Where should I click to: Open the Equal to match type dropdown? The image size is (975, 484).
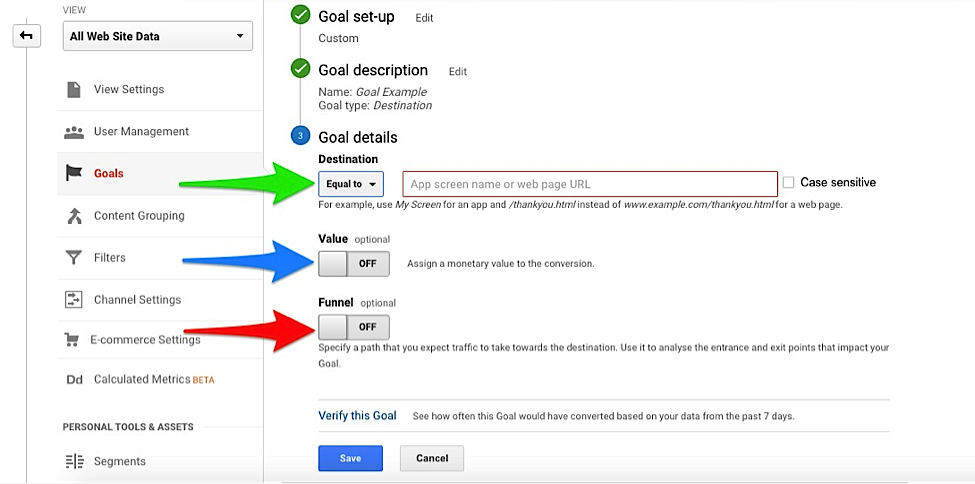pyautogui.click(x=351, y=184)
